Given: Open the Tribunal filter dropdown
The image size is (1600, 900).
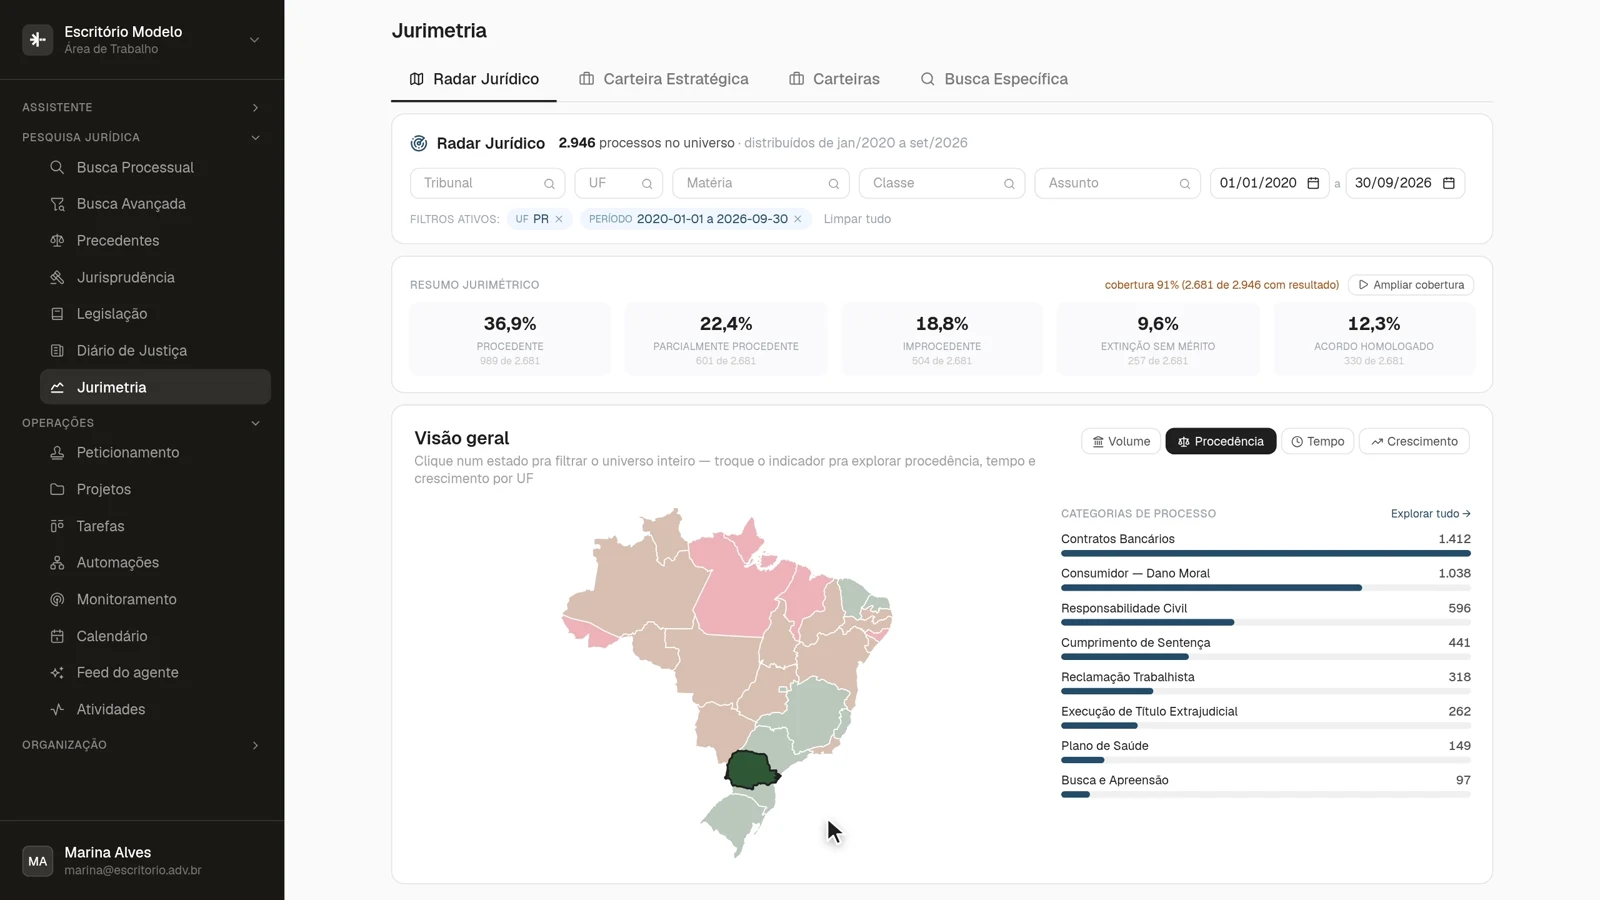Looking at the screenshot, I should coord(487,183).
